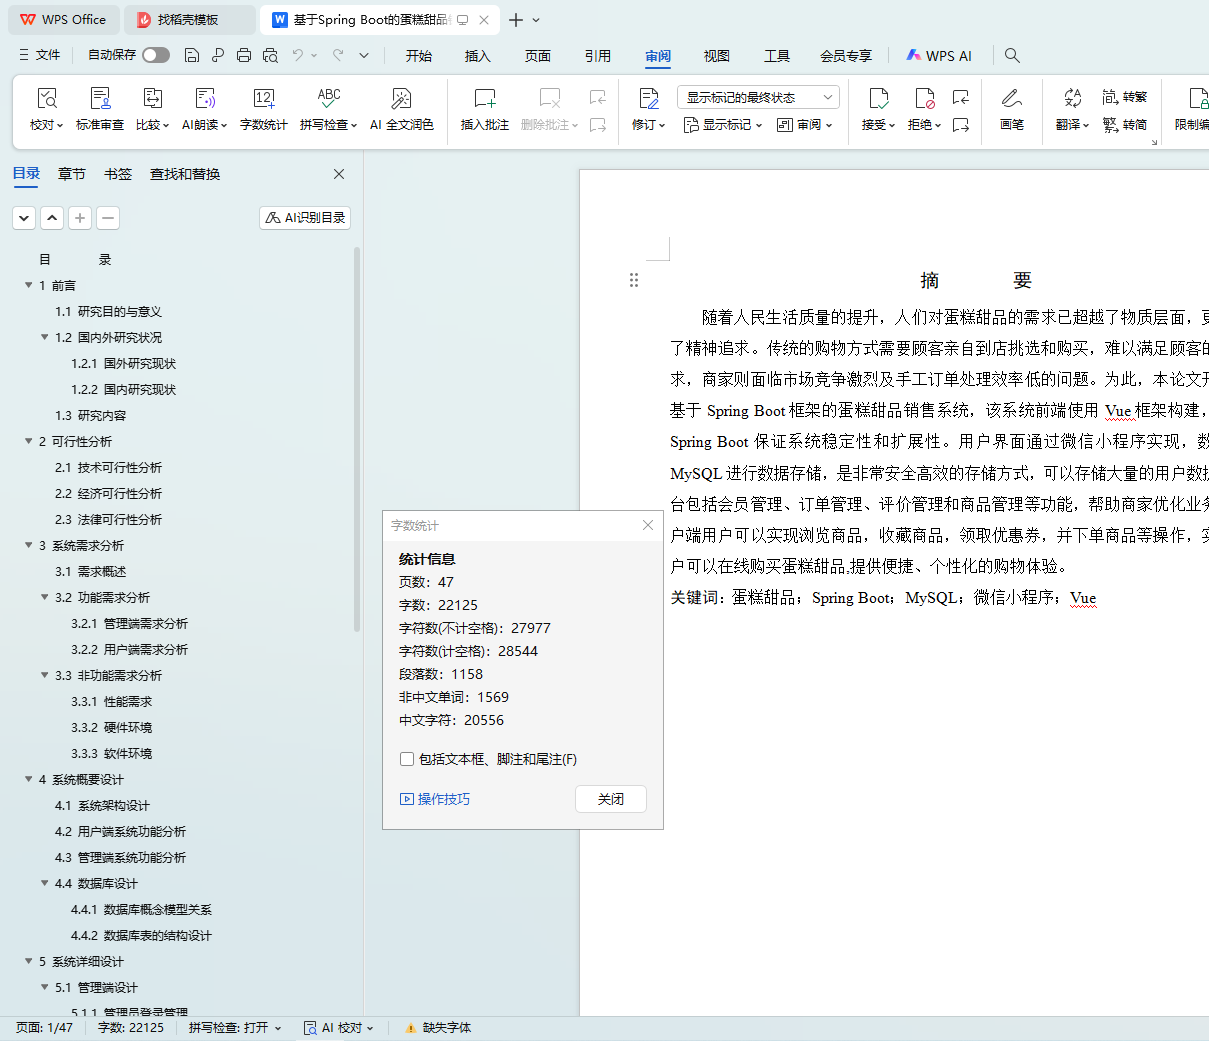Click the search magnifier icon in menu bar
The width and height of the screenshot is (1209, 1041).
point(1012,56)
